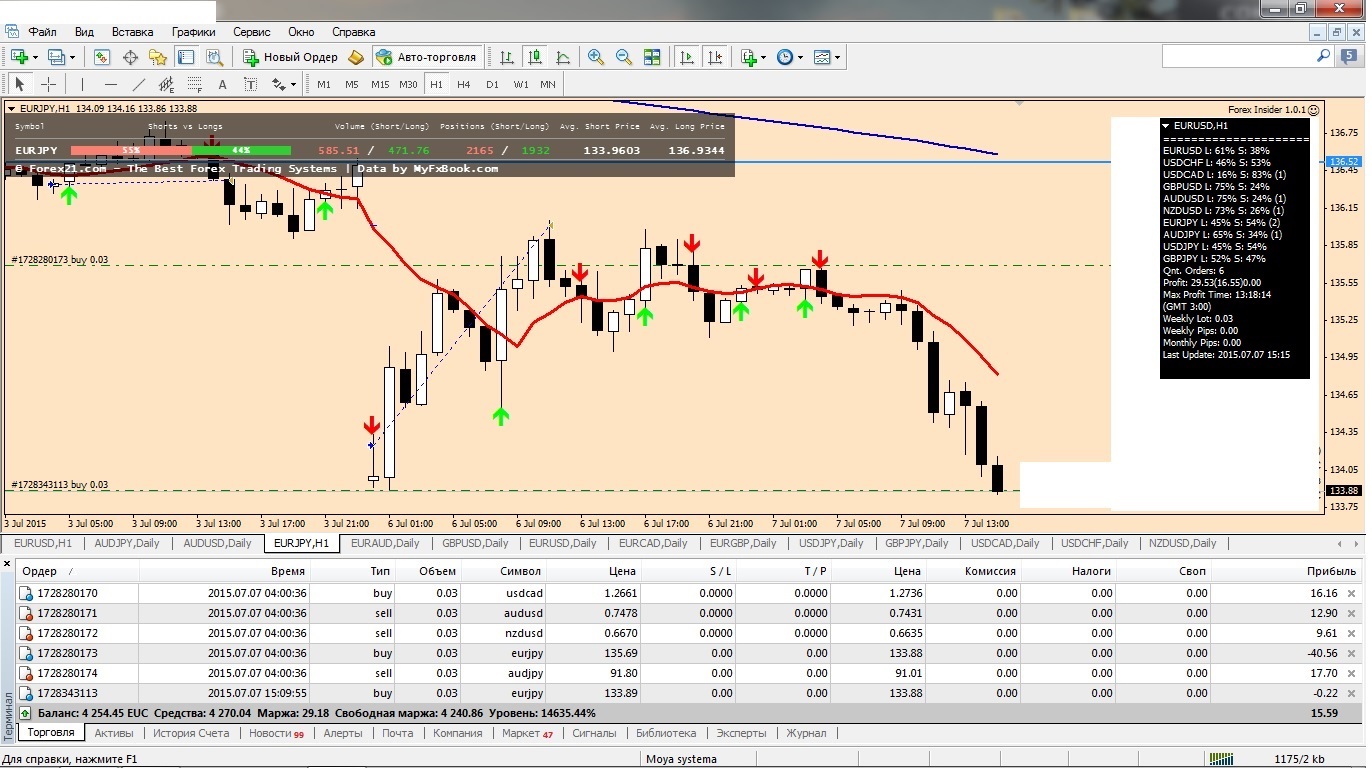Close order 1728280173 with its X
Viewport: 1372px width, 768px height.
[1352, 653]
